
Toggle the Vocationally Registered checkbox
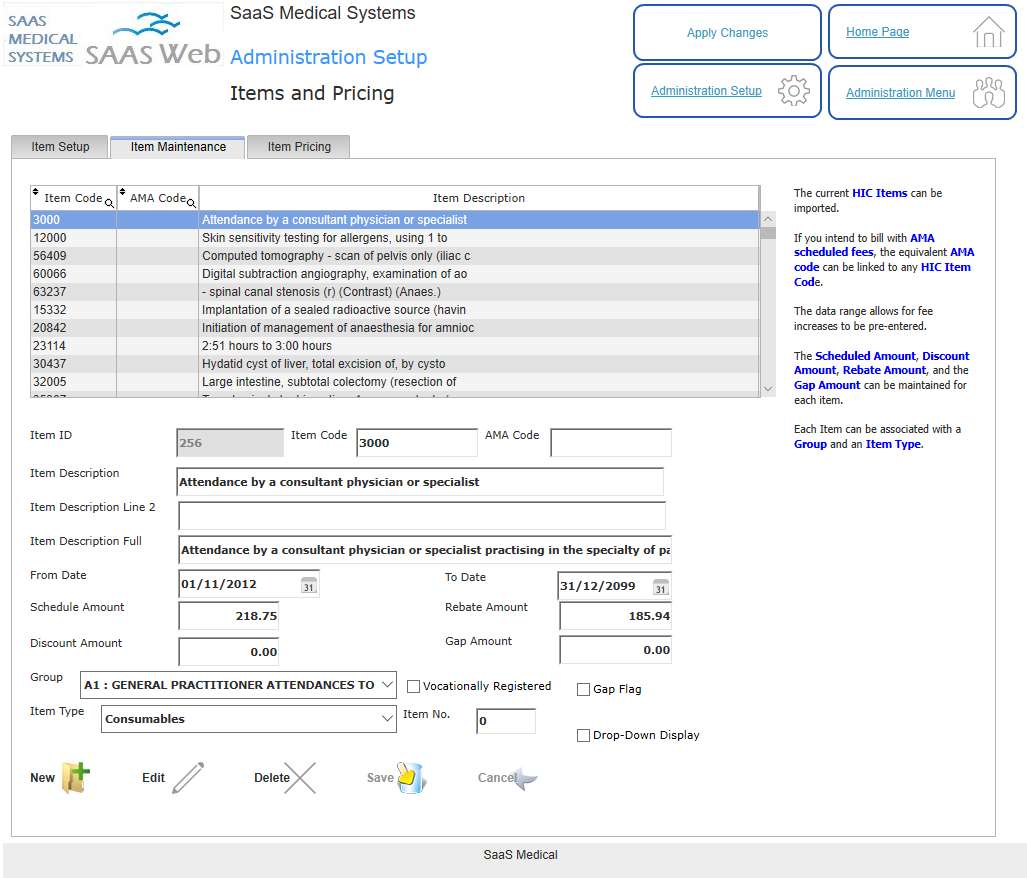(x=413, y=686)
